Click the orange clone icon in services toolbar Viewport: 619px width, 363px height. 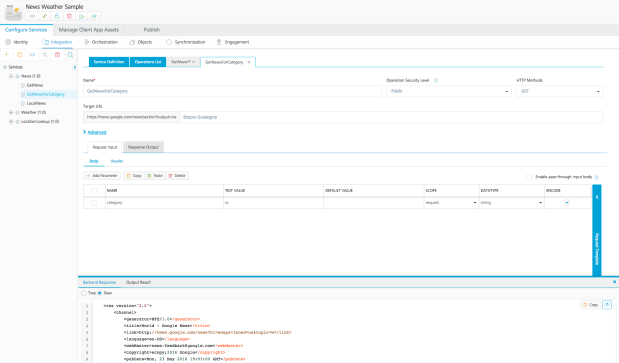(x=20, y=55)
